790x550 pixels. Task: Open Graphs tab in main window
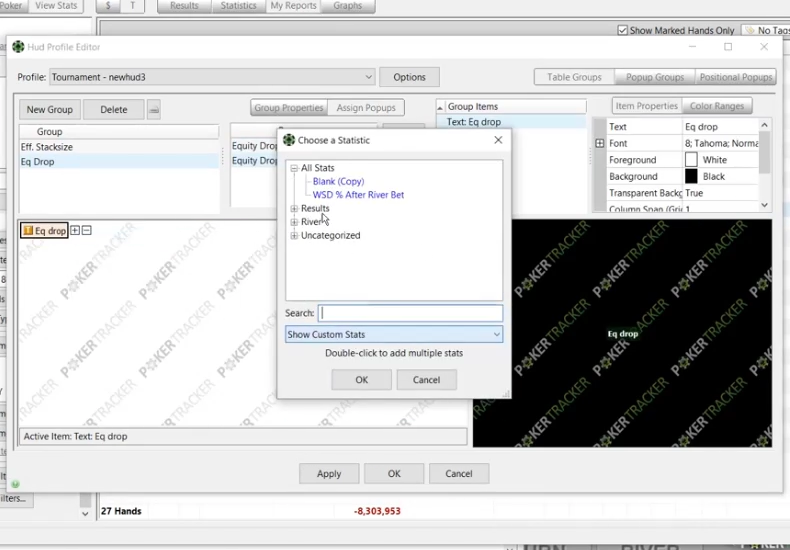coord(348,6)
